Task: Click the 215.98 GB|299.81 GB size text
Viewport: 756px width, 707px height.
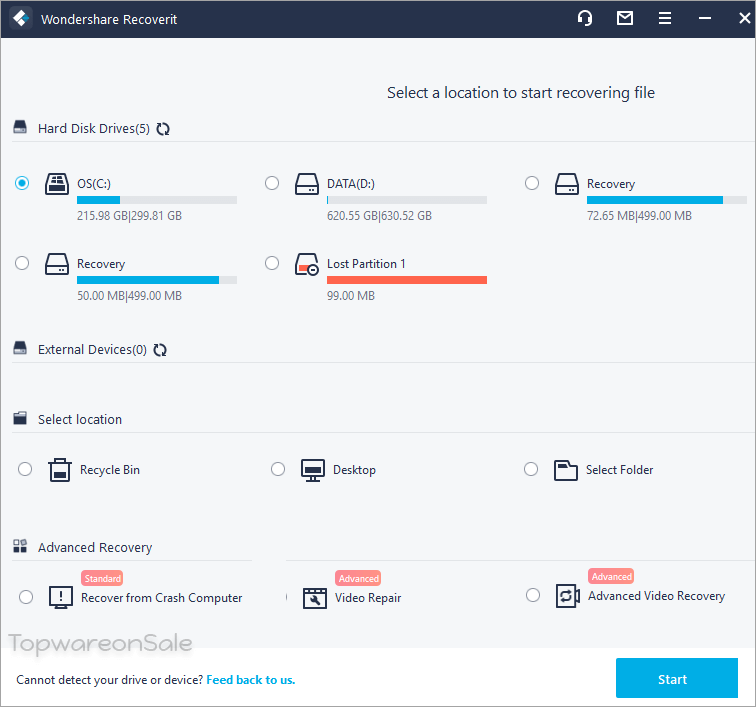Action: (129, 216)
